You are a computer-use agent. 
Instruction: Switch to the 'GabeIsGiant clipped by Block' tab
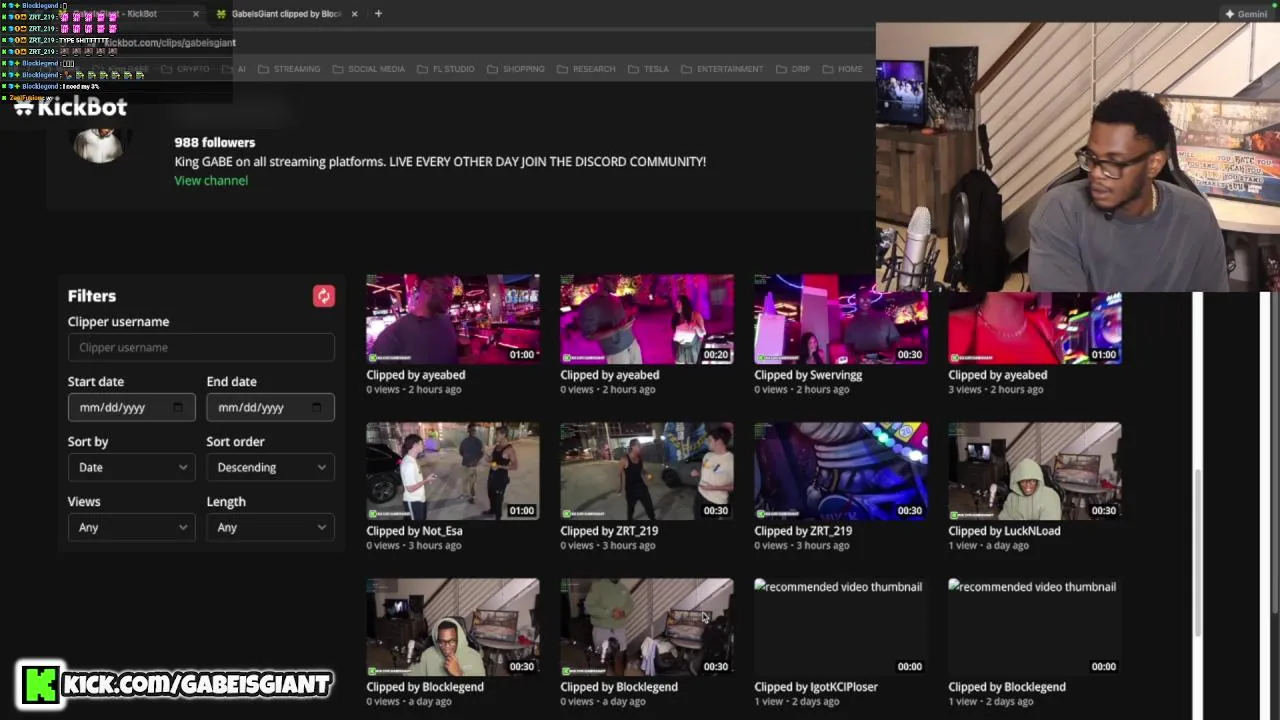click(285, 14)
